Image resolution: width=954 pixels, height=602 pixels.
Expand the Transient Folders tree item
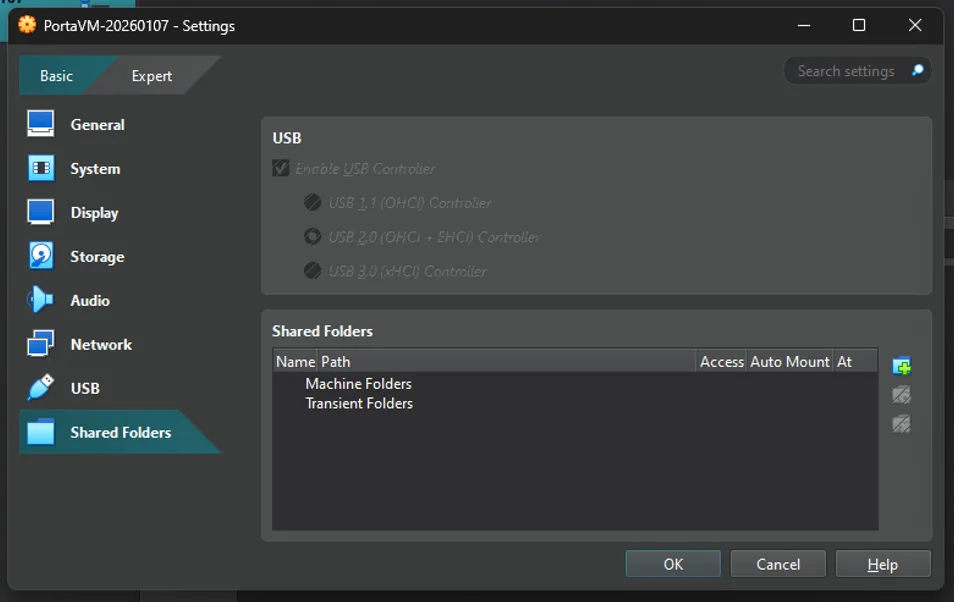[x=360, y=403]
